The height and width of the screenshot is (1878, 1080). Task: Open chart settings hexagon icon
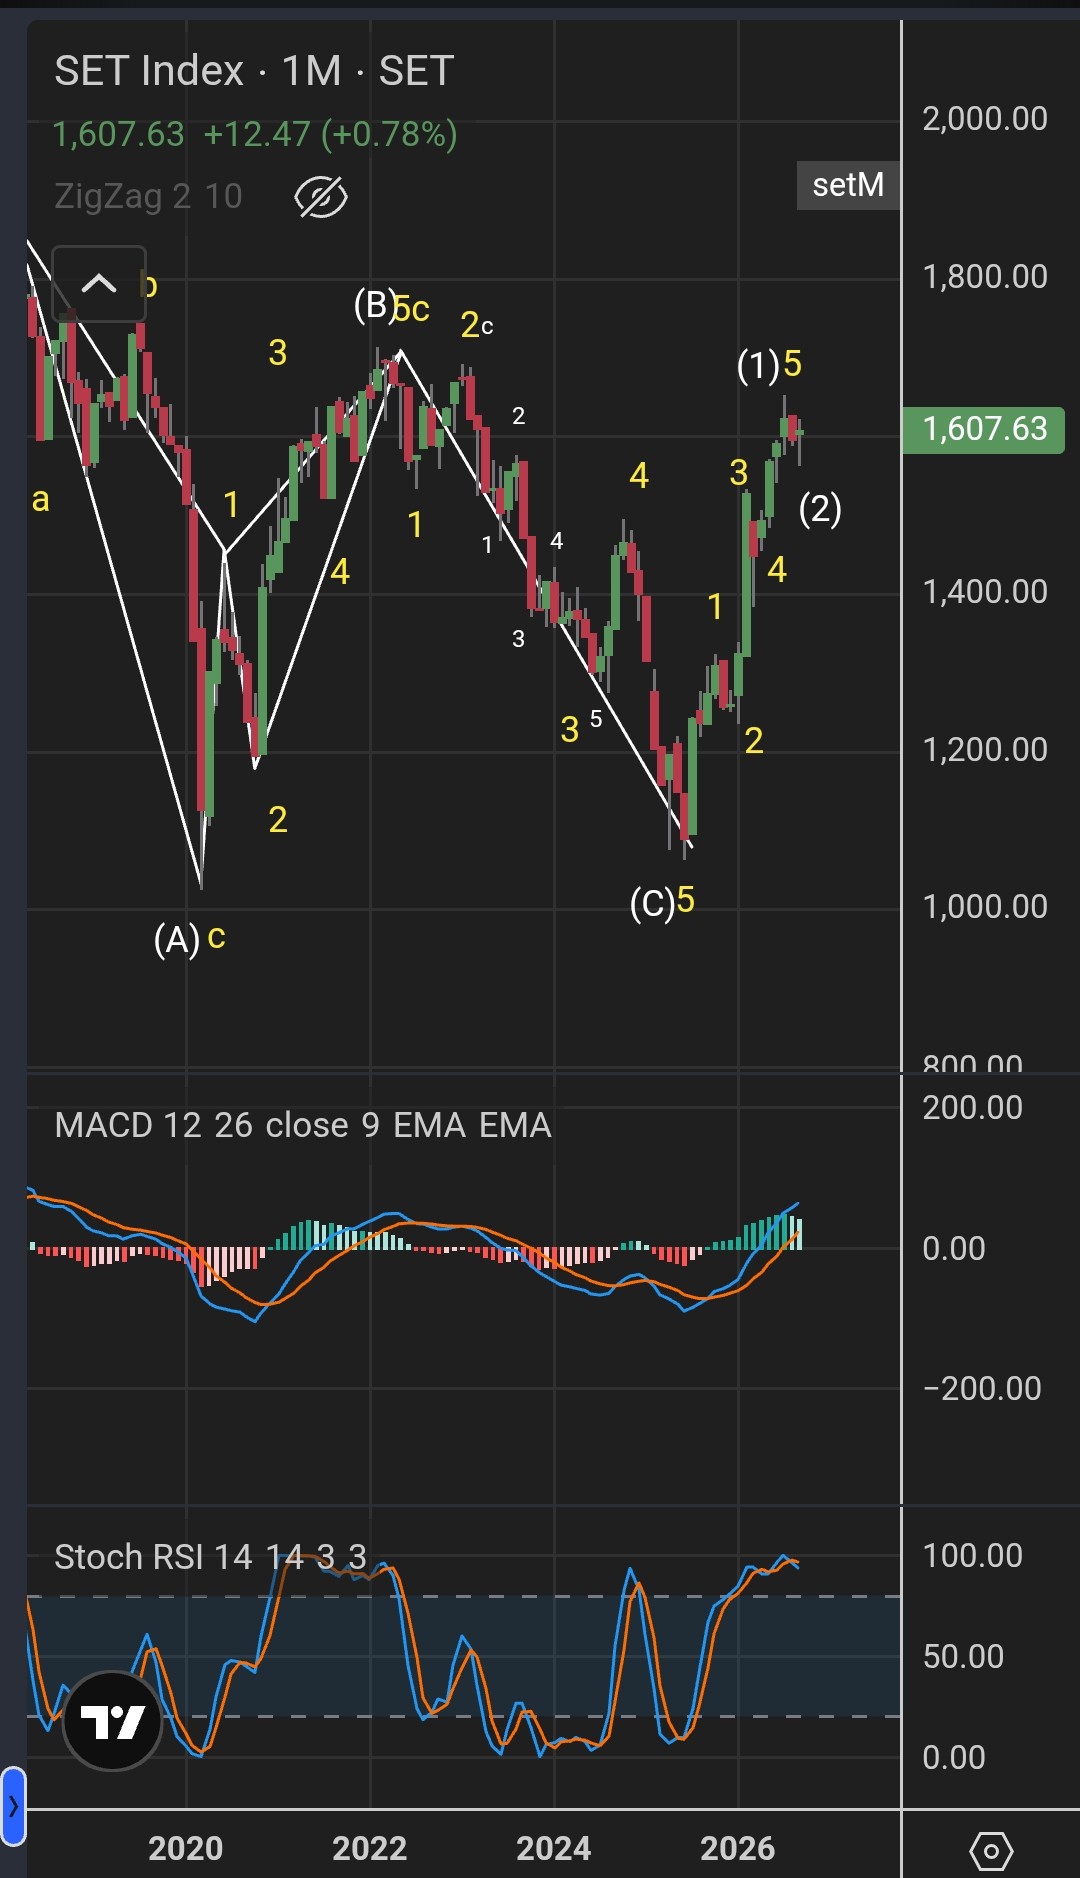point(991,1852)
